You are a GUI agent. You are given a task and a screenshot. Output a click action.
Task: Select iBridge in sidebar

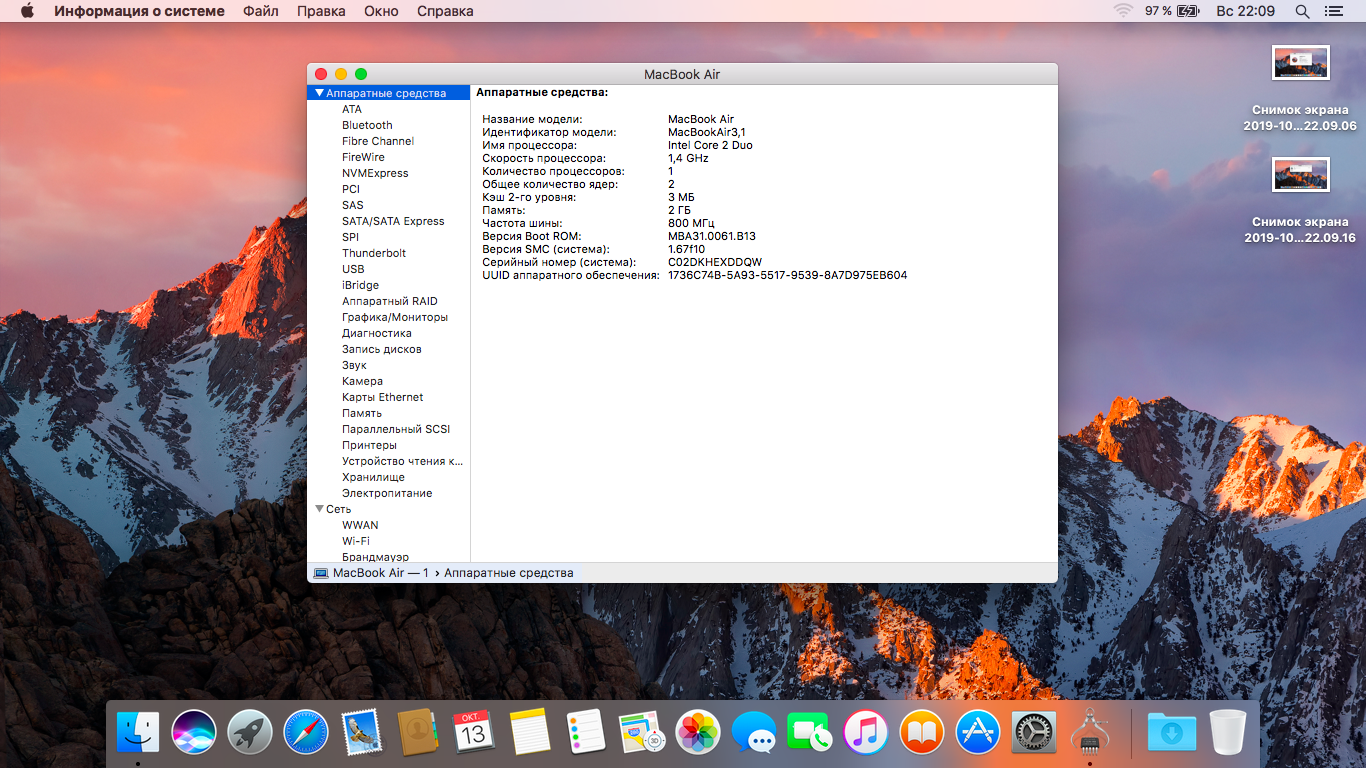360,285
